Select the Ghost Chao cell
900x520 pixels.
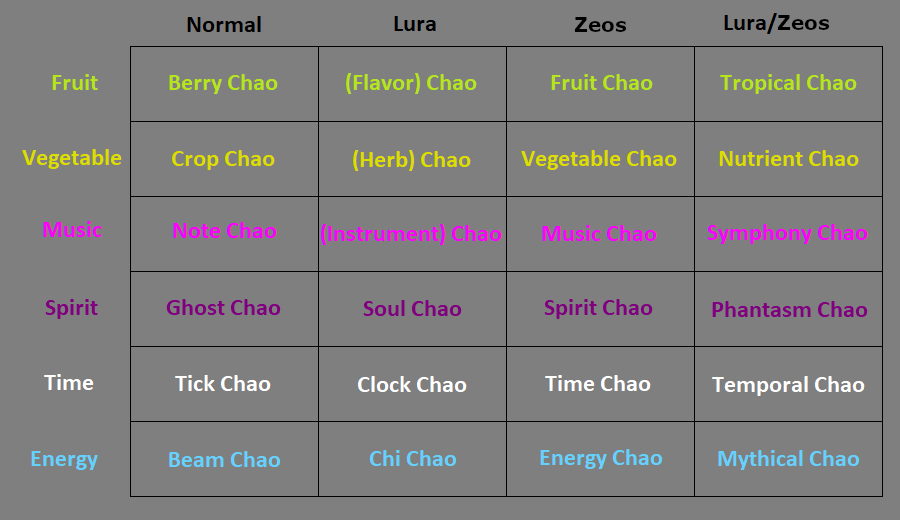224,309
